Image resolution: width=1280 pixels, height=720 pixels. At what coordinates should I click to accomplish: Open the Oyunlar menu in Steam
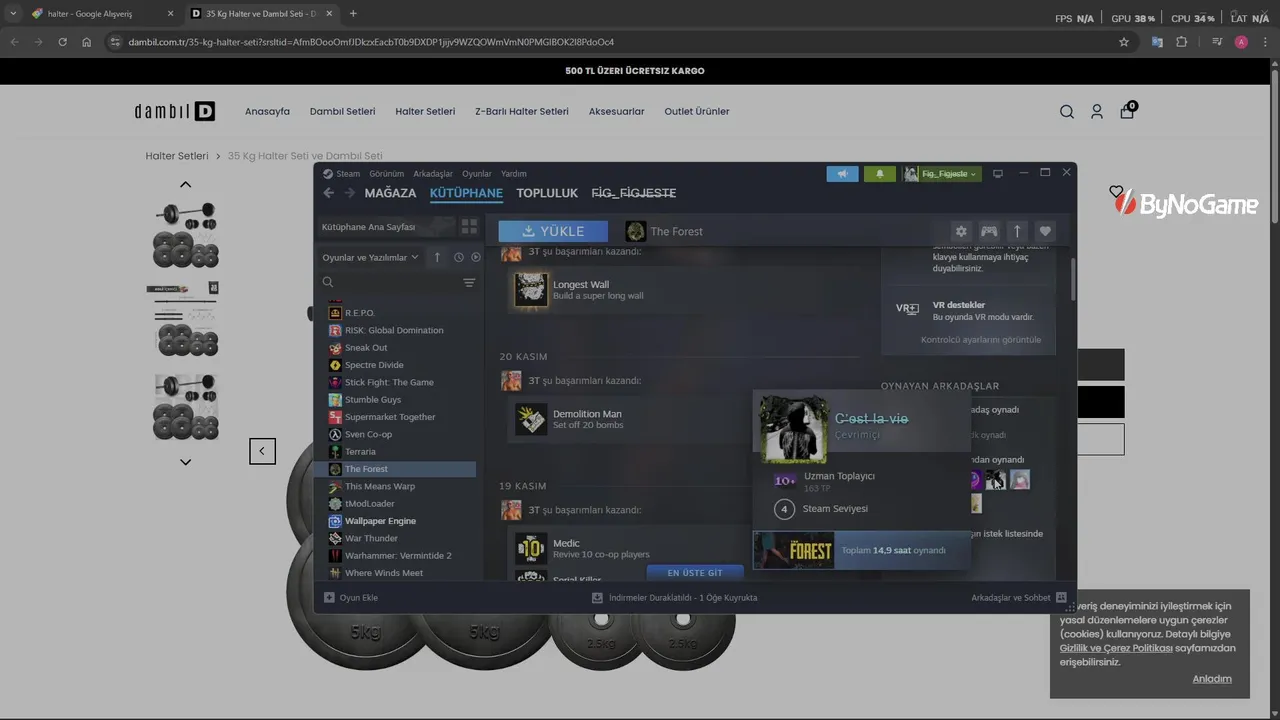click(x=477, y=174)
